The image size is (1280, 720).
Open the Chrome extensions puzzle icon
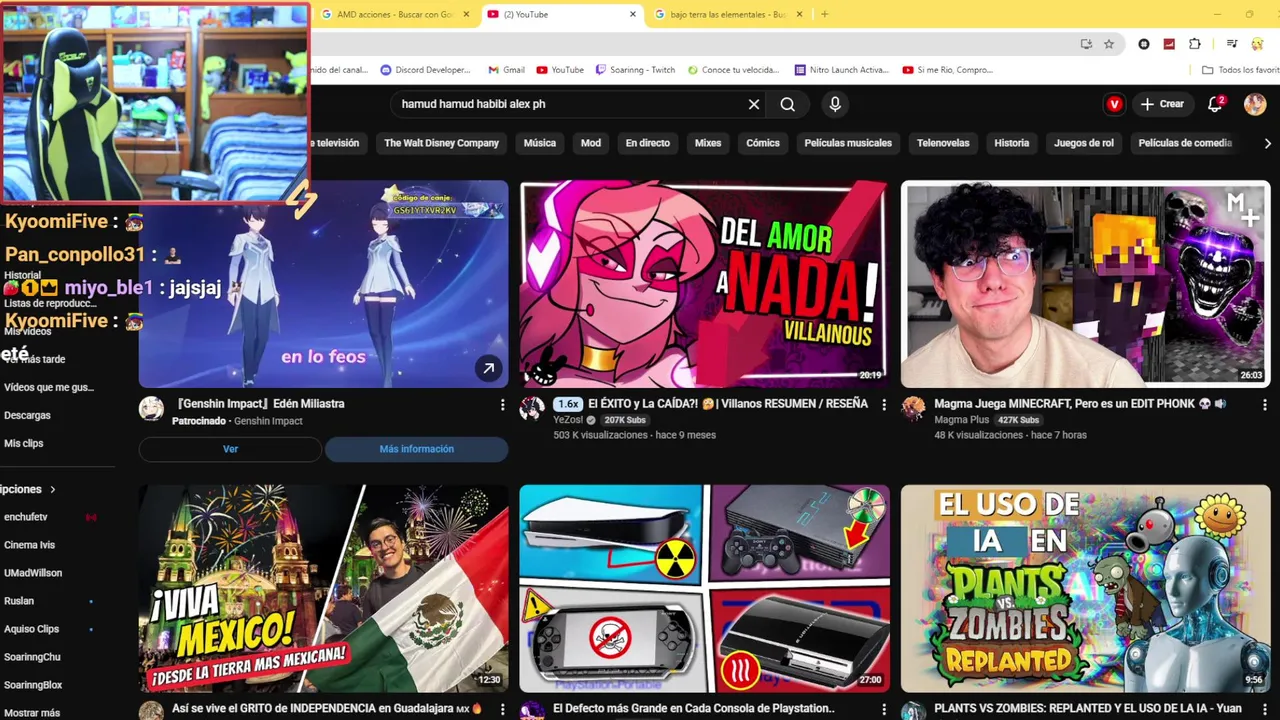tap(1195, 44)
